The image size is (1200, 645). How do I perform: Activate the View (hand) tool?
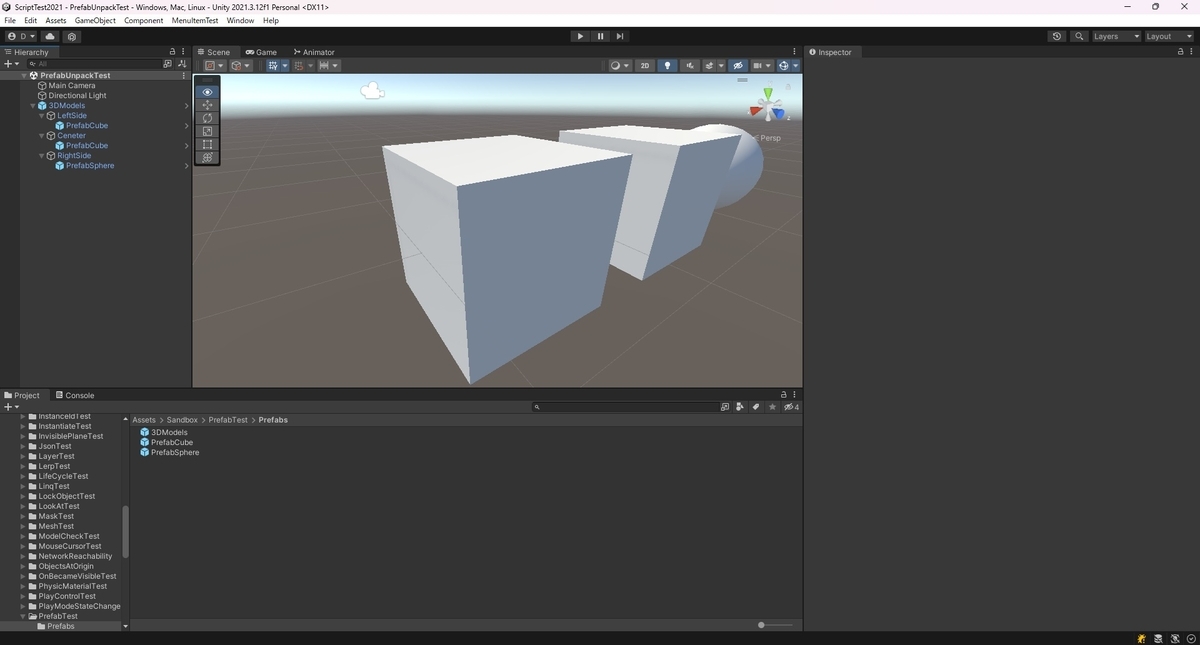[x=207, y=92]
